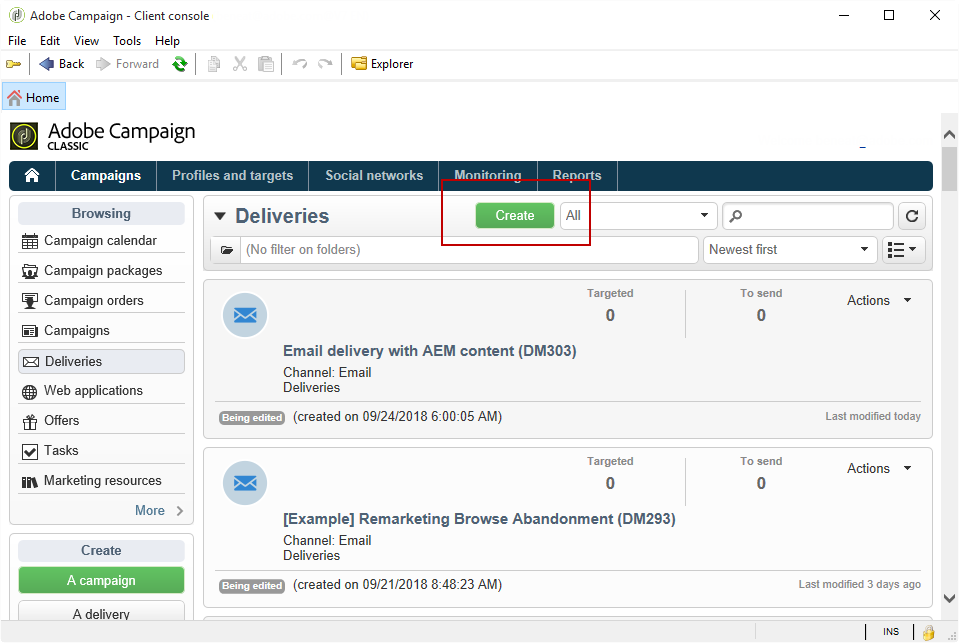The width and height of the screenshot is (959, 643).
Task: Click the Paste clipboard icon
Action: point(266,64)
